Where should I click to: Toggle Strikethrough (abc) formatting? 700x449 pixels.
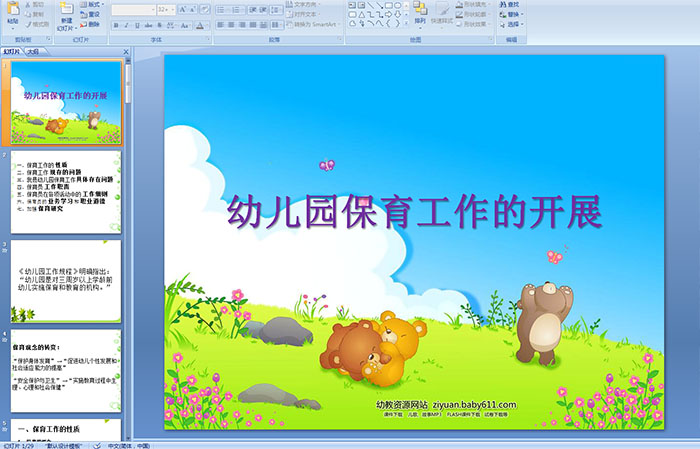click(x=148, y=25)
